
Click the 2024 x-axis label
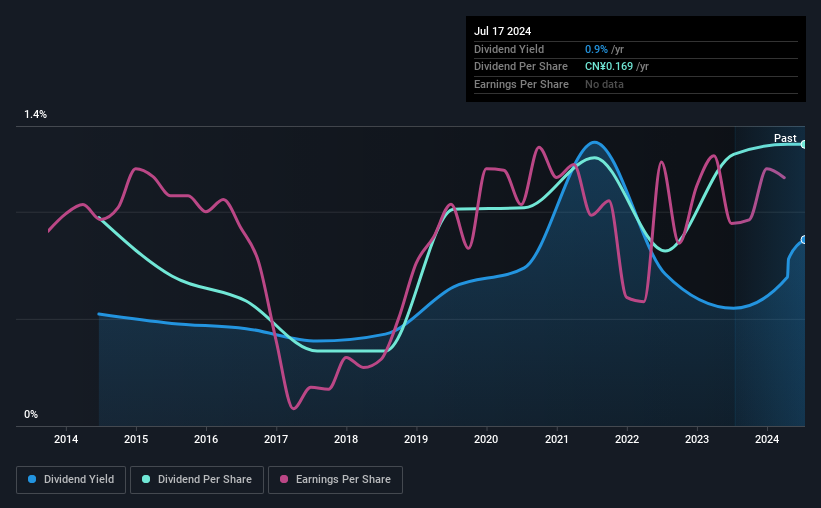click(767, 439)
